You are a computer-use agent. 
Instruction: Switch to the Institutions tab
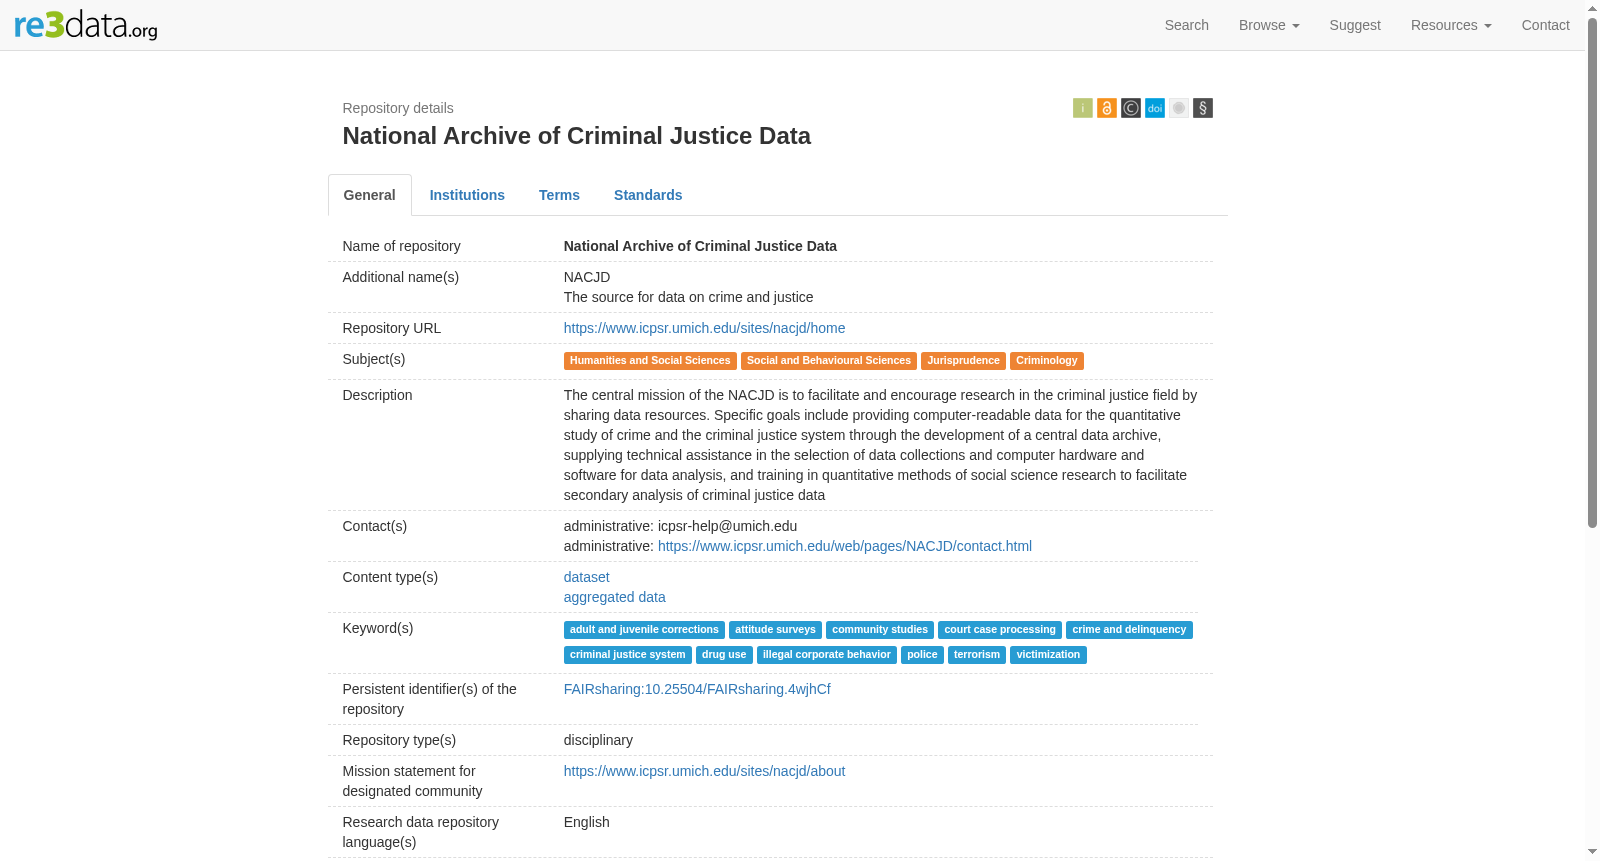(x=467, y=195)
